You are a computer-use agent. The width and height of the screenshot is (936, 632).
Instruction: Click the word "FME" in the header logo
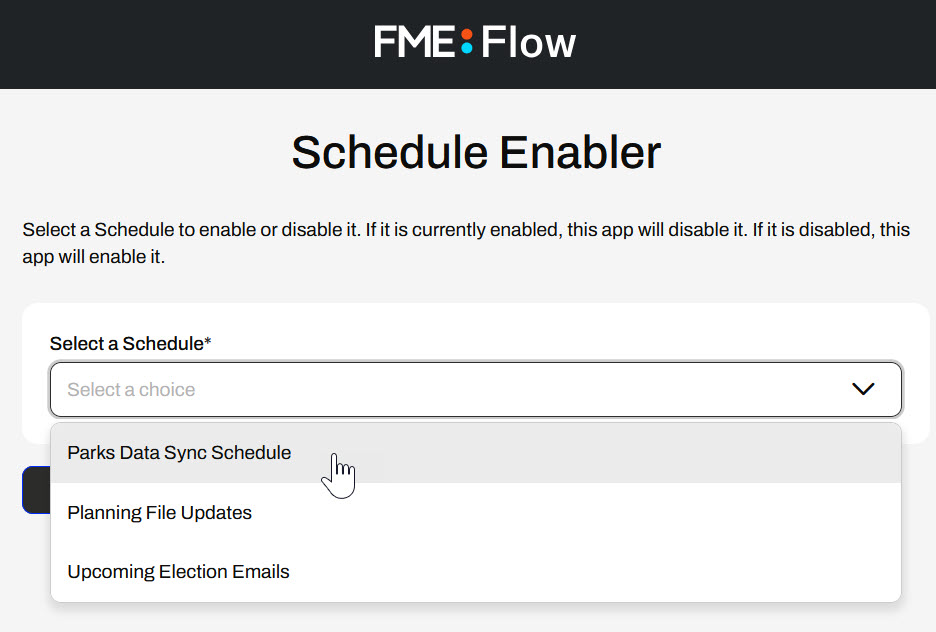point(413,43)
